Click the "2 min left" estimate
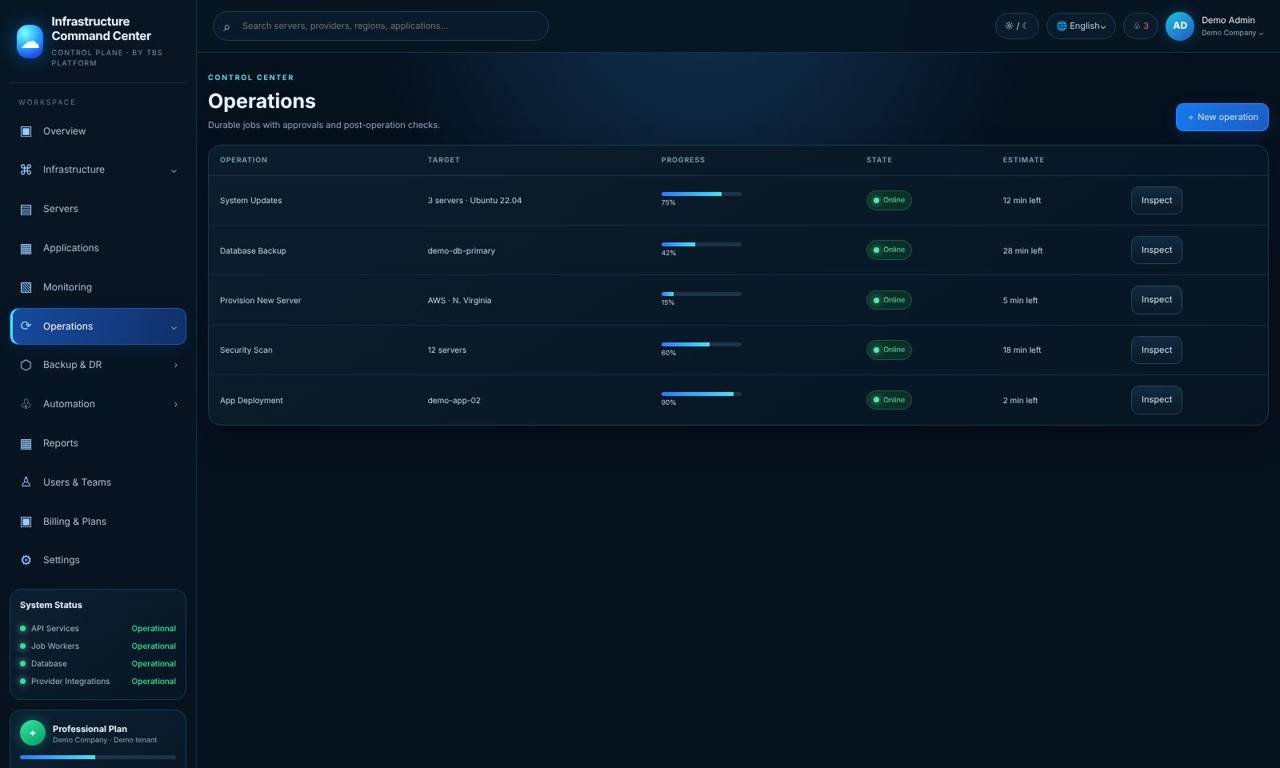 click(x=1020, y=401)
